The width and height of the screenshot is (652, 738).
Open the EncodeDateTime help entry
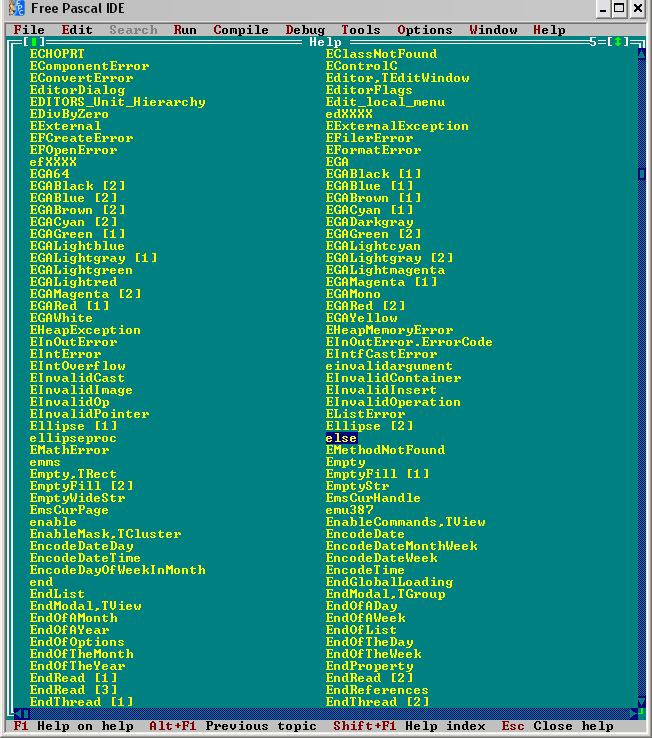pos(85,558)
